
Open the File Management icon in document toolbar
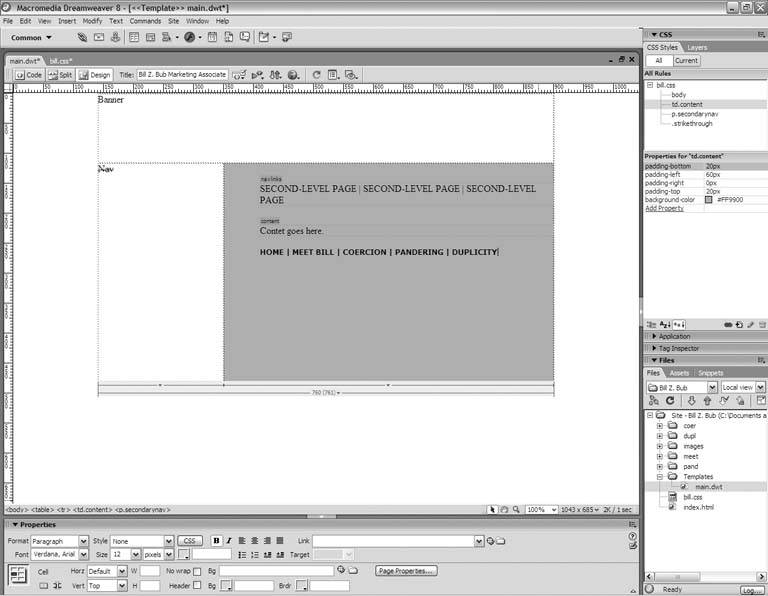pos(275,75)
